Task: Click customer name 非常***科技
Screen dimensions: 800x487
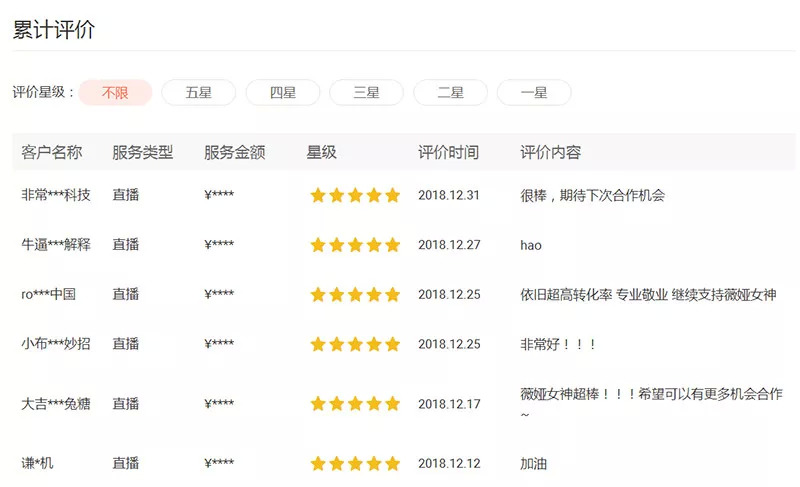Action: coord(56,195)
